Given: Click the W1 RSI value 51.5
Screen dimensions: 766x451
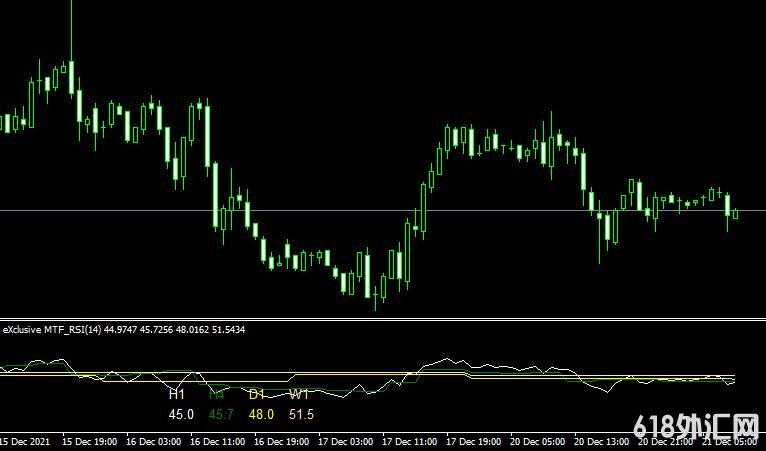Looking at the screenshot, I should (x=301, y=415).
